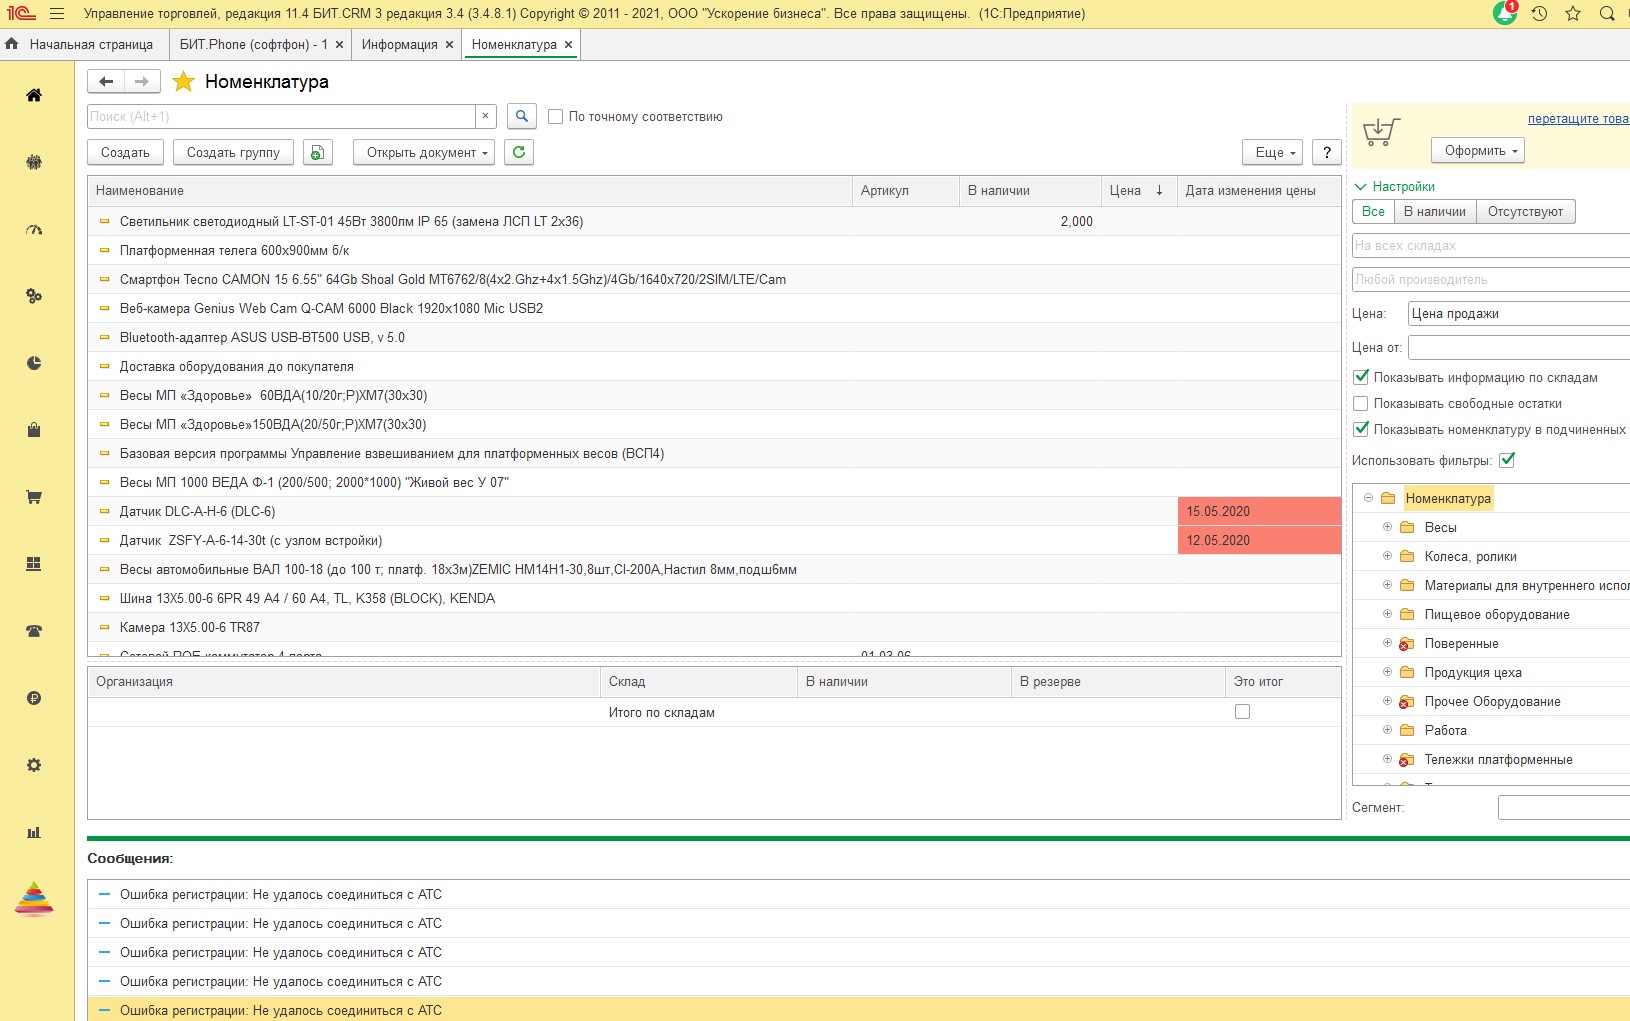The height and width of the screenshot is (1021, 1630).
Task: Open the 'Еще' dropdown menu
Action: coord(1272,152)
